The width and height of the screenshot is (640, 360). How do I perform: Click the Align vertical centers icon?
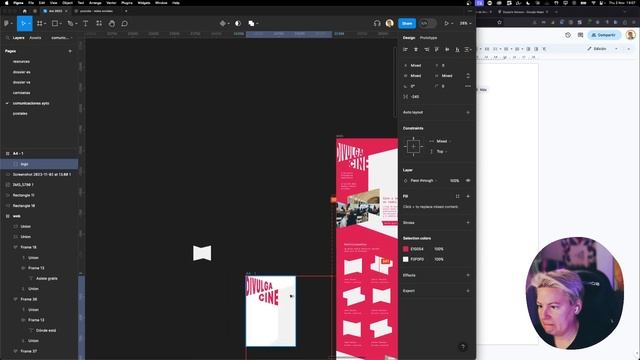[447, 50]
